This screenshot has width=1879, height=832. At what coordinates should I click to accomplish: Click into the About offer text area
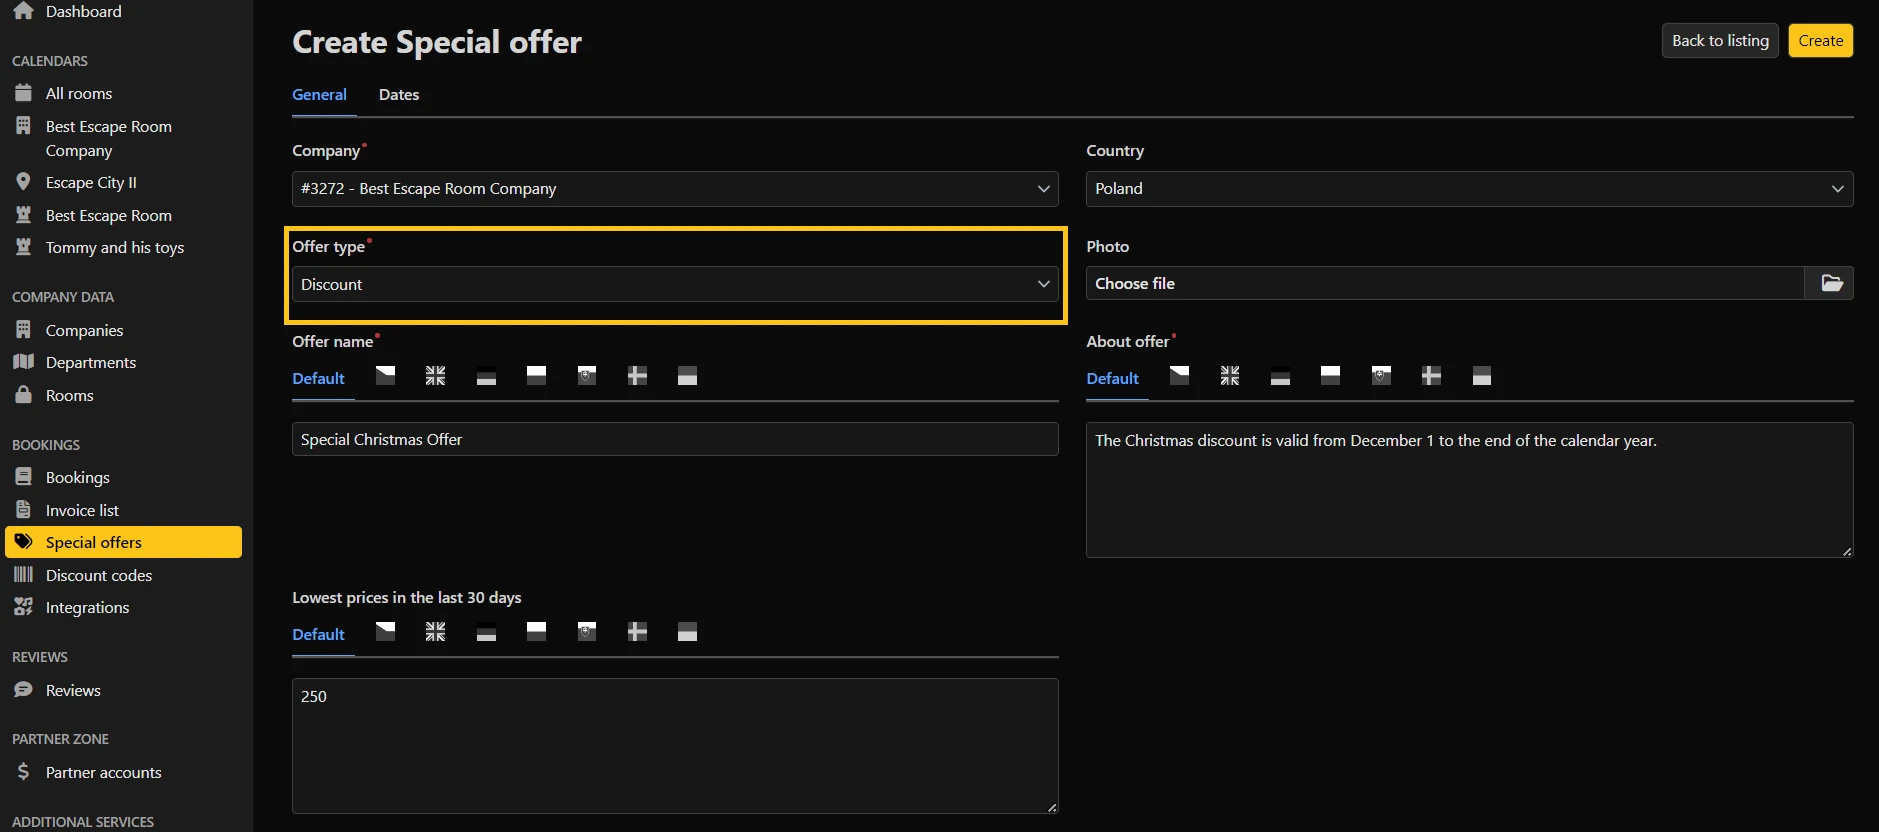(1468, 490)
